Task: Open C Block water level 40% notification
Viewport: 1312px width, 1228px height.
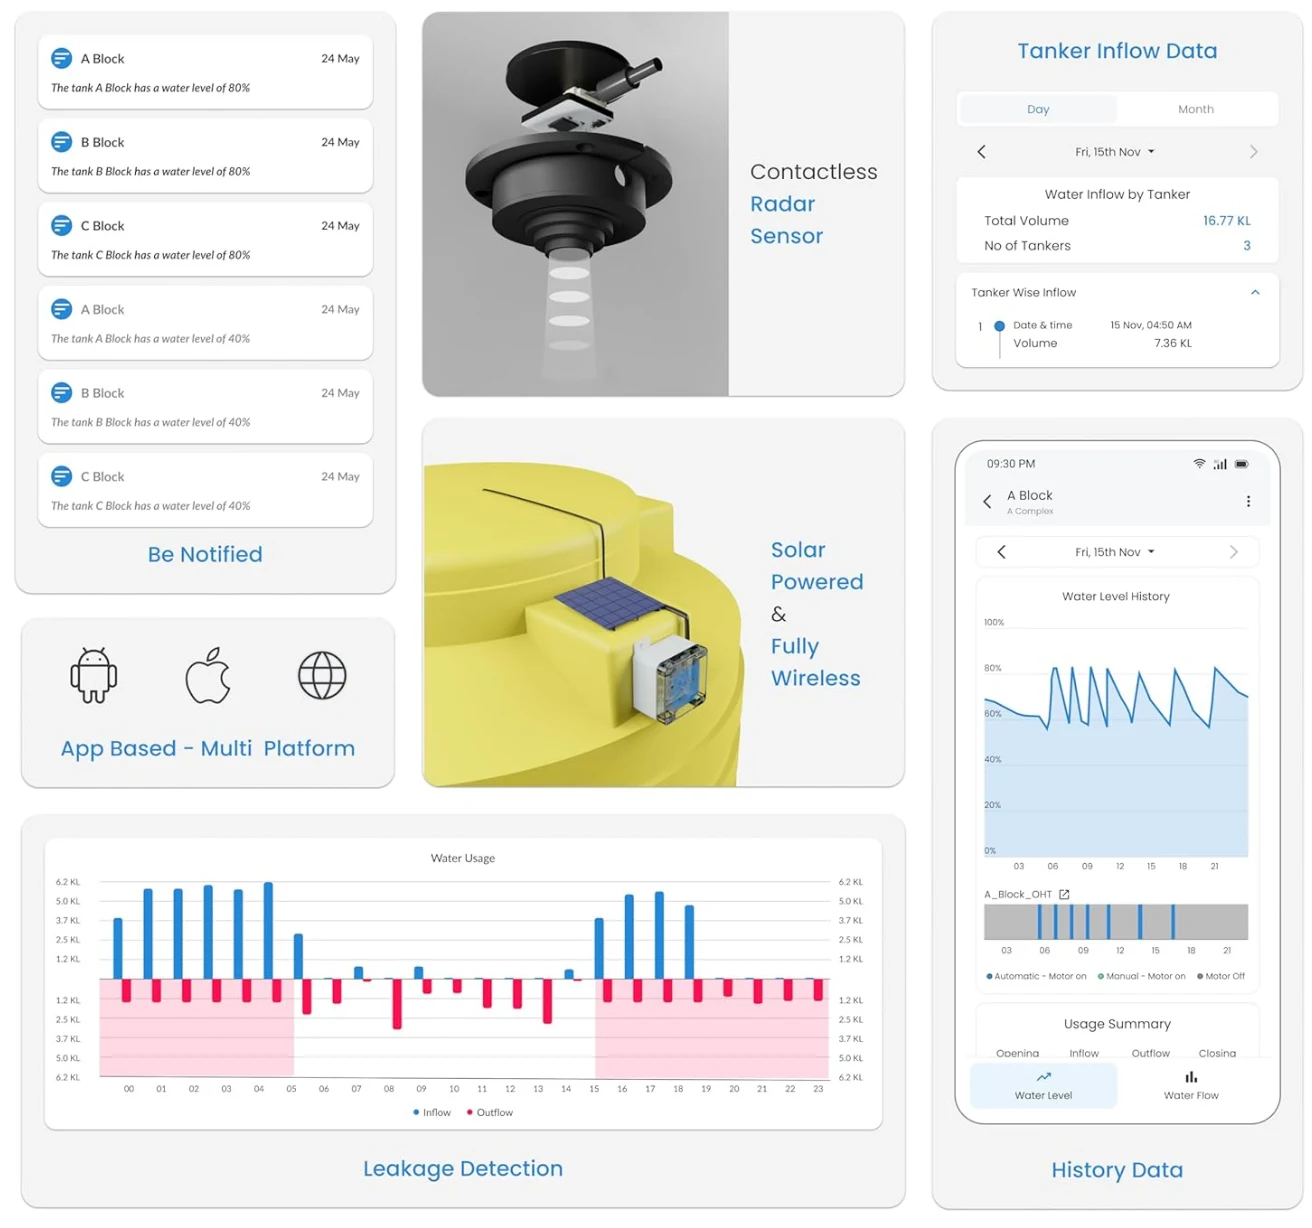Action: (x=205, y=490)
